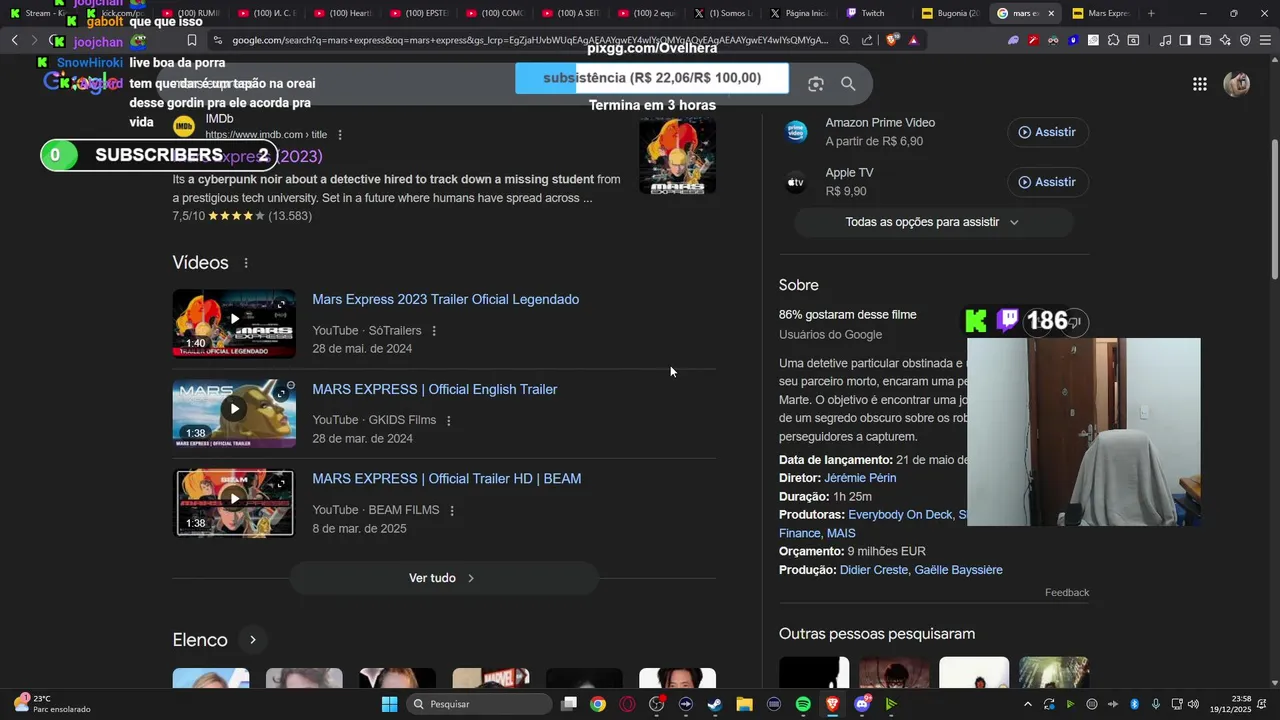Viewport: 1280px width, 720px height.
Task: Expand Todas as opções para assistir
Action: [932, 222]
